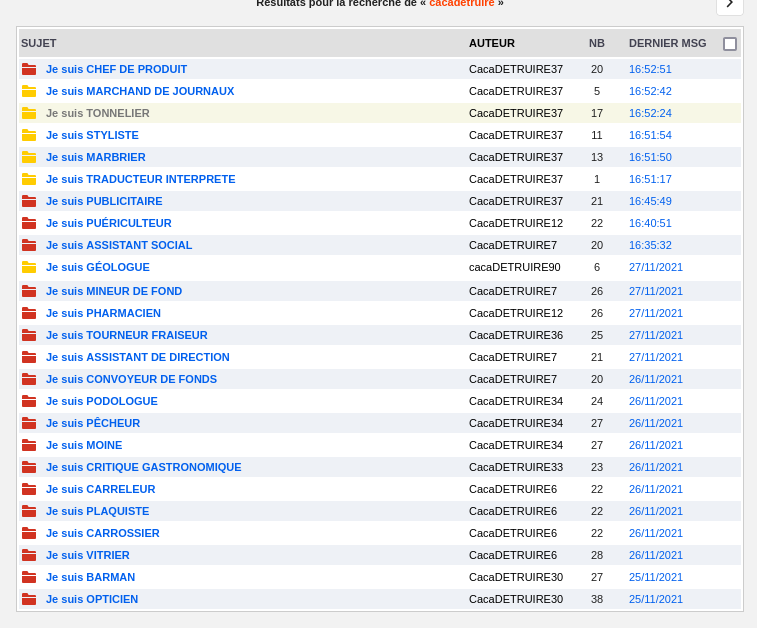The image size is (757, 628).
Task: Click red folder icon beside CHEF DE PRODUIT
Action: (29, 69)
